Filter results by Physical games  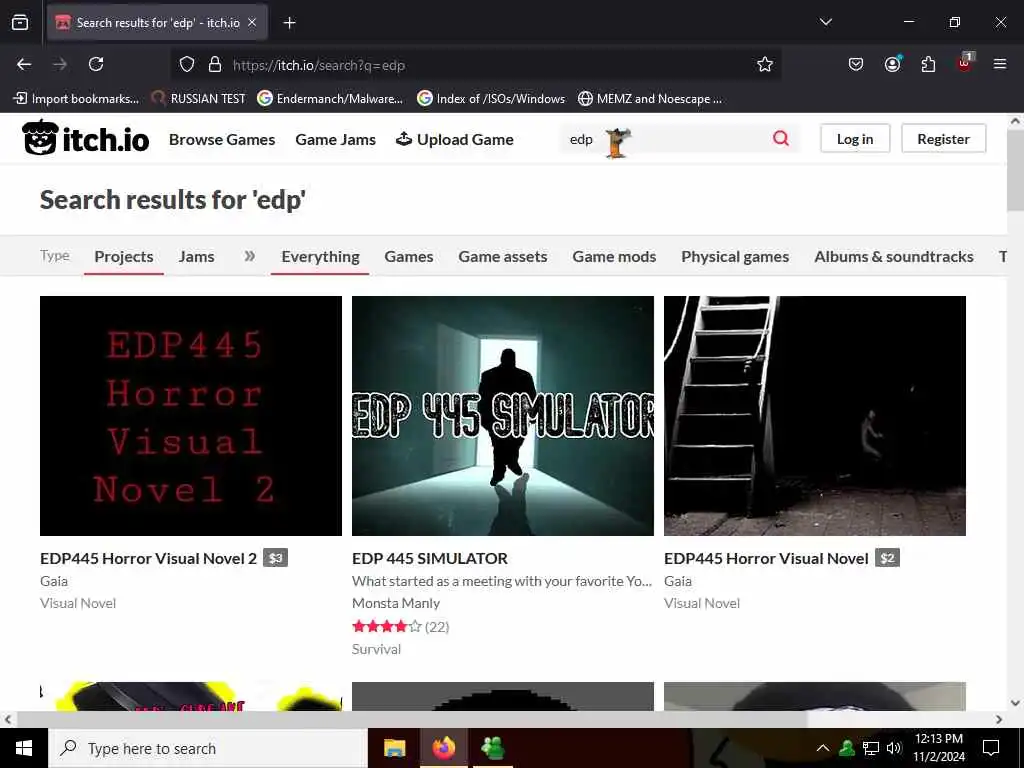coord(735,257)
